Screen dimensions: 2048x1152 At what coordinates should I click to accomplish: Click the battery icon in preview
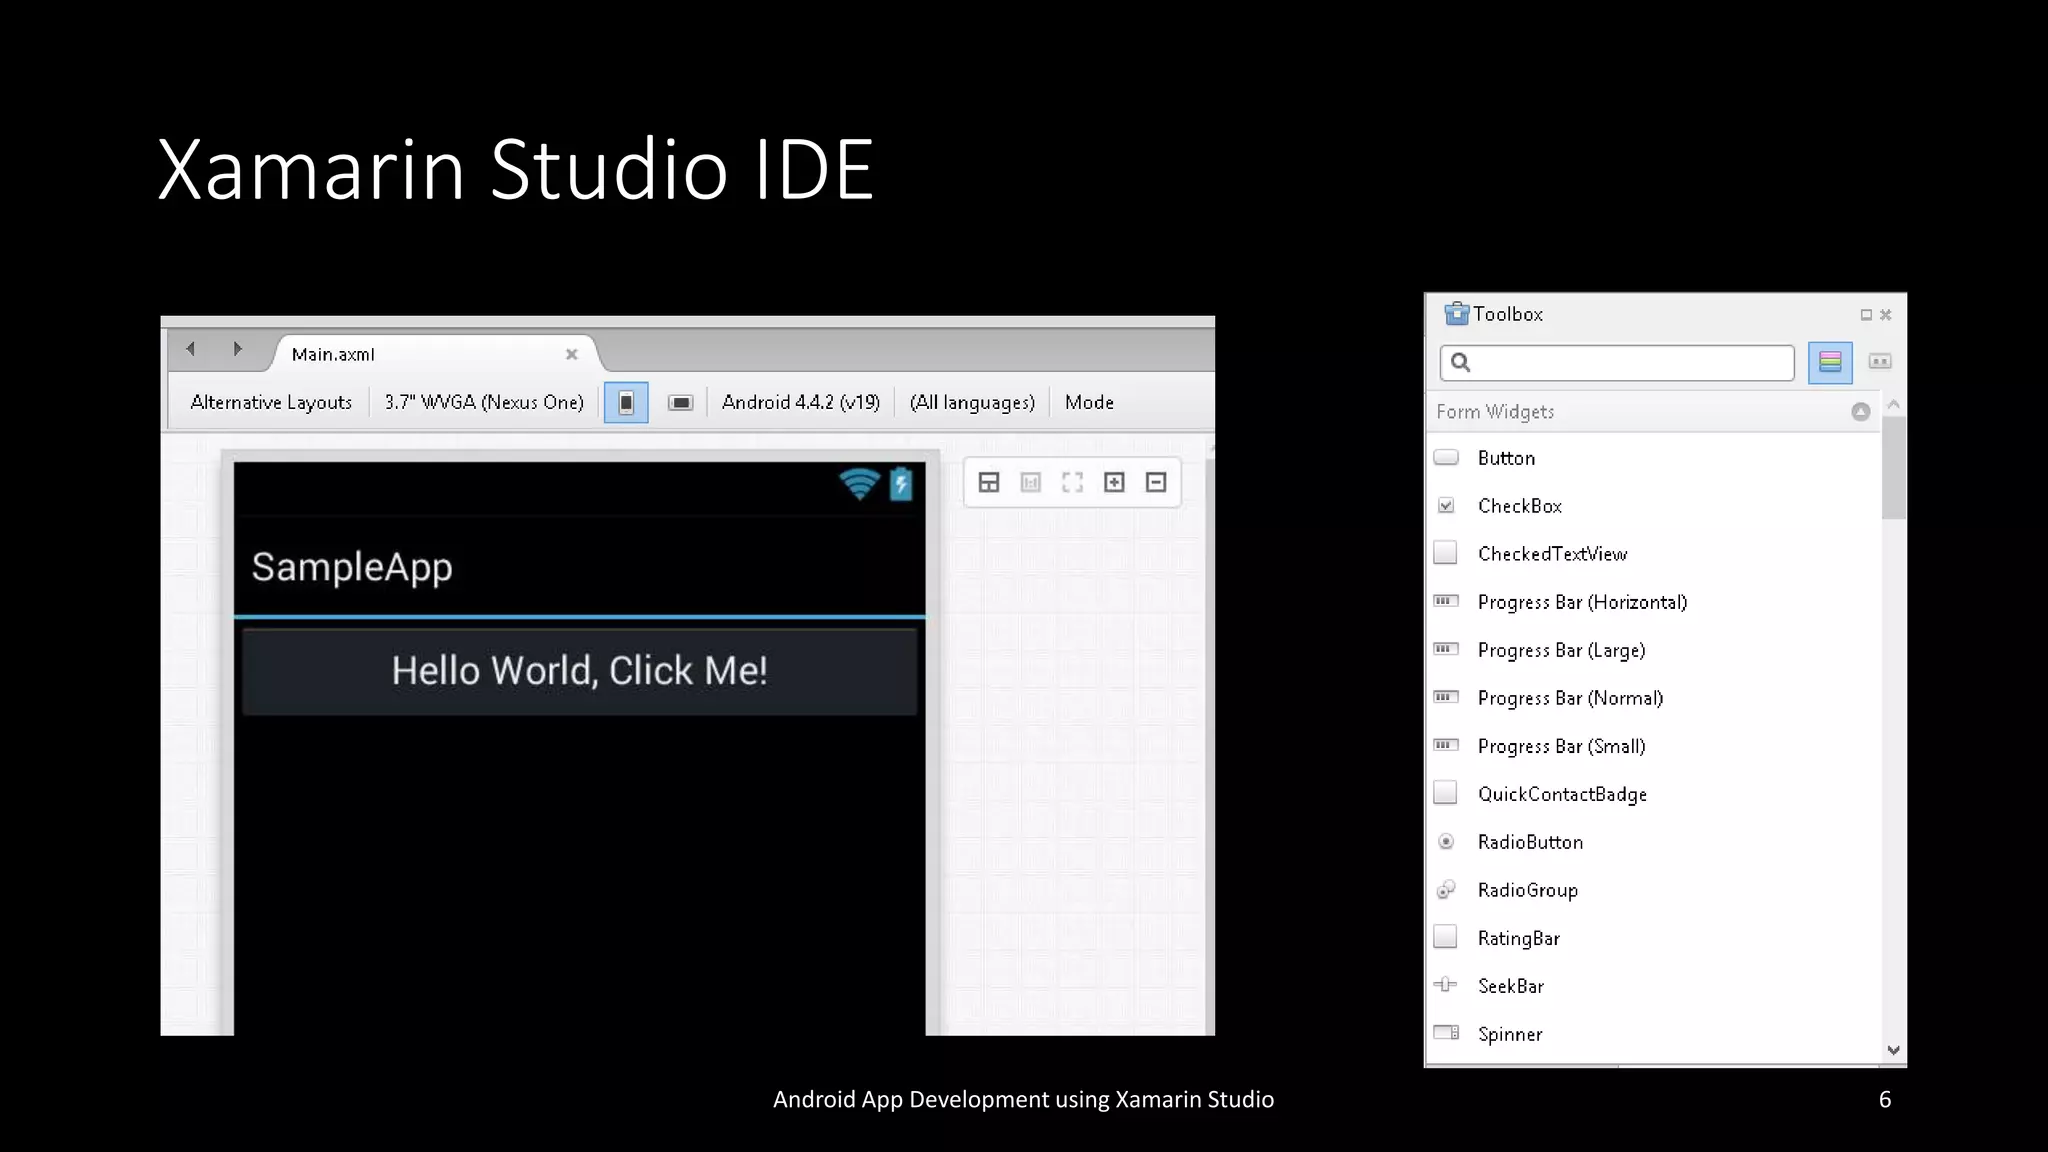[901, 484]
